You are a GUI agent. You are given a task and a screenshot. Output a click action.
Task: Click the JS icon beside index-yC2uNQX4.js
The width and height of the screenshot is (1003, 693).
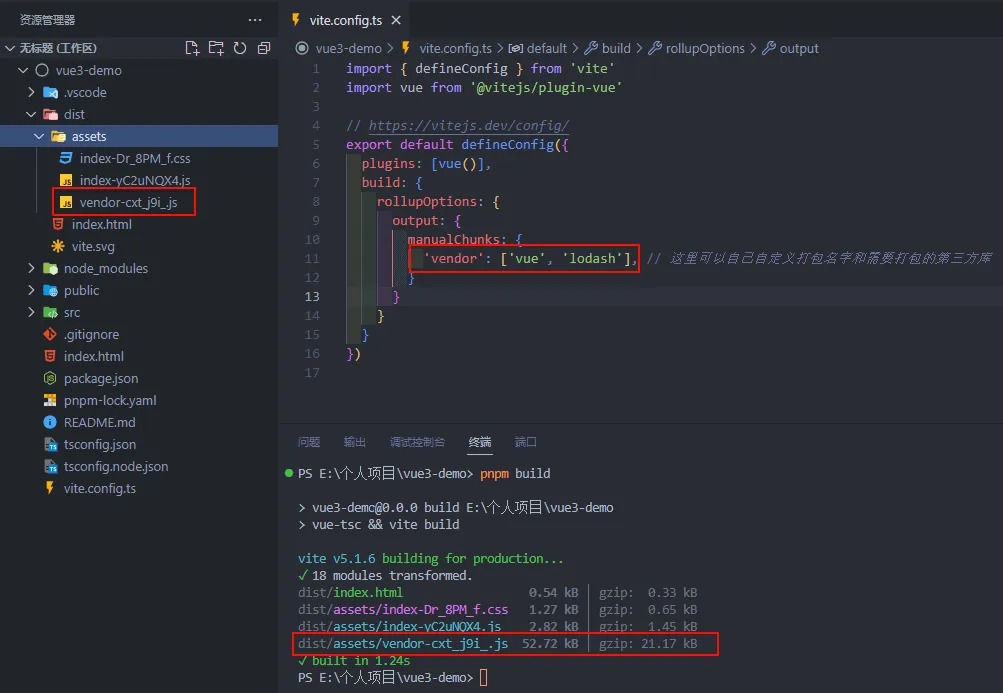(66, 180)
